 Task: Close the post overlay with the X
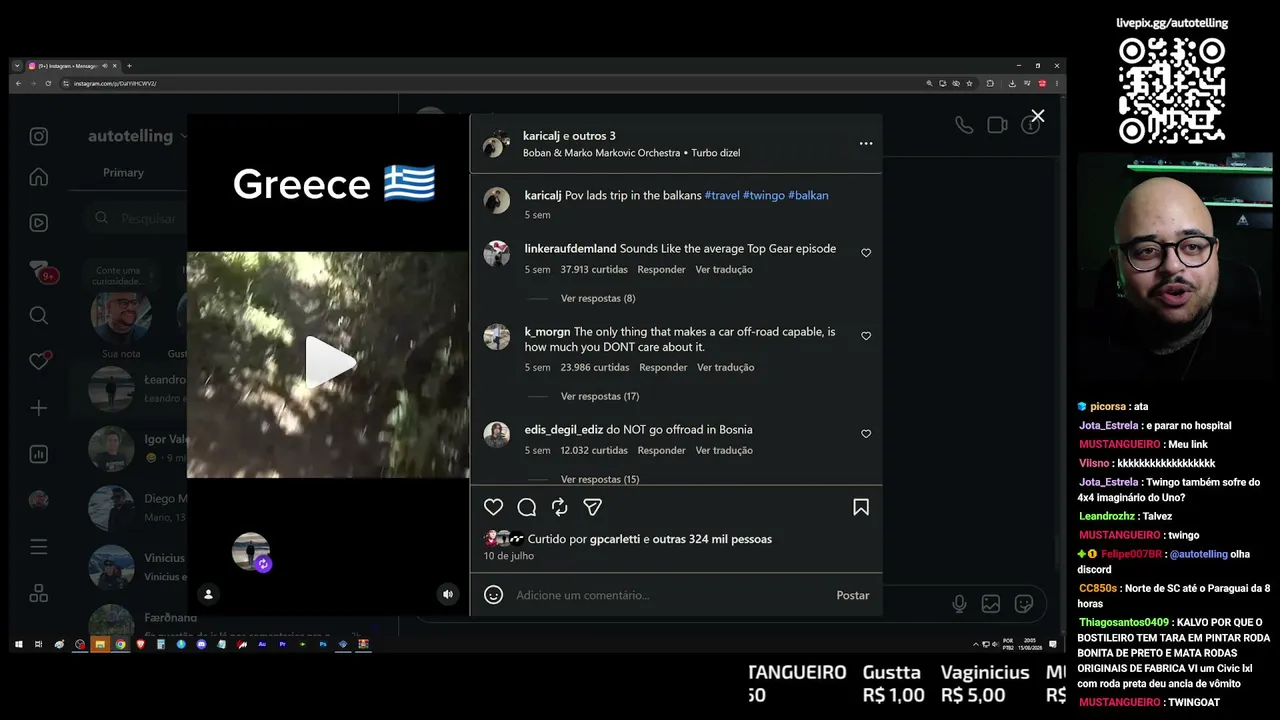click(1038, 116)
